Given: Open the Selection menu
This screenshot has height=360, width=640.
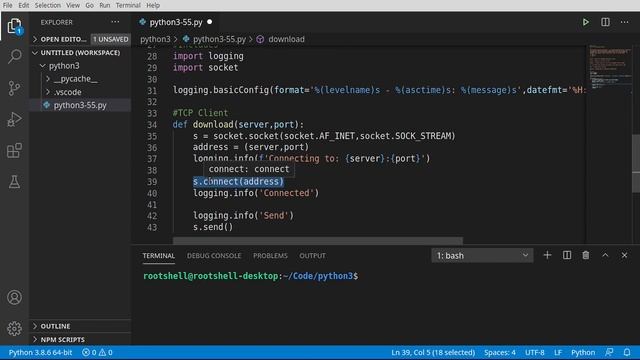Looking at the screenshot, I should coord(48,5).
